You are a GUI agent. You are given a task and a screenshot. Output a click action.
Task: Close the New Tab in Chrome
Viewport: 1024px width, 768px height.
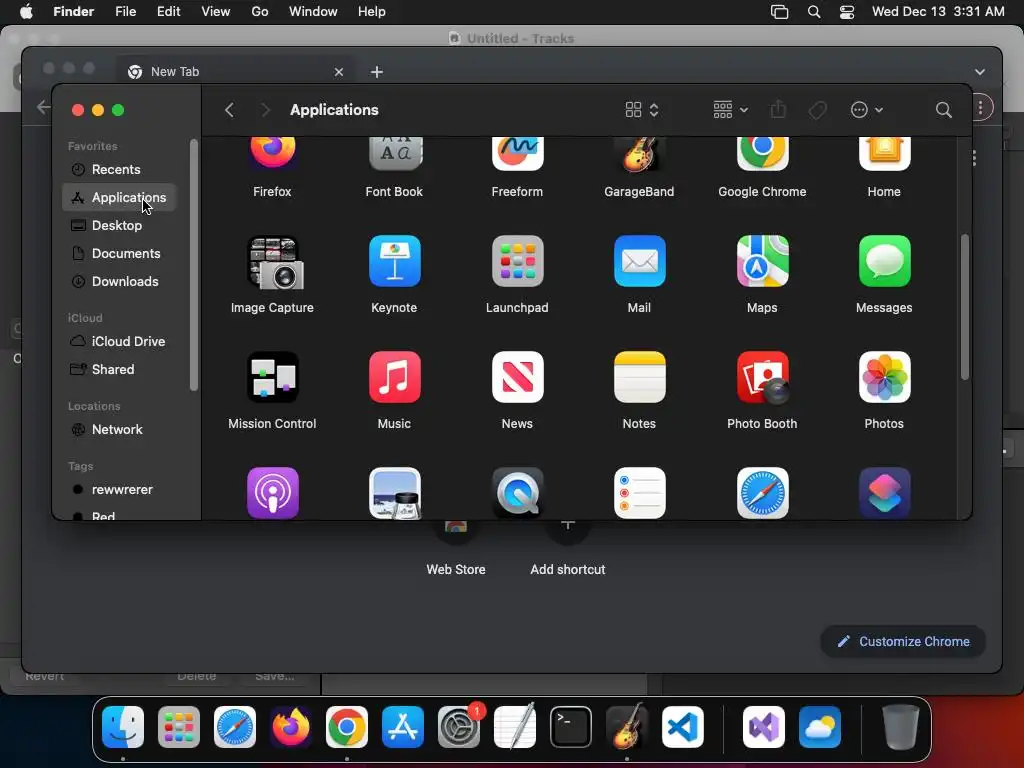[338, 72]
